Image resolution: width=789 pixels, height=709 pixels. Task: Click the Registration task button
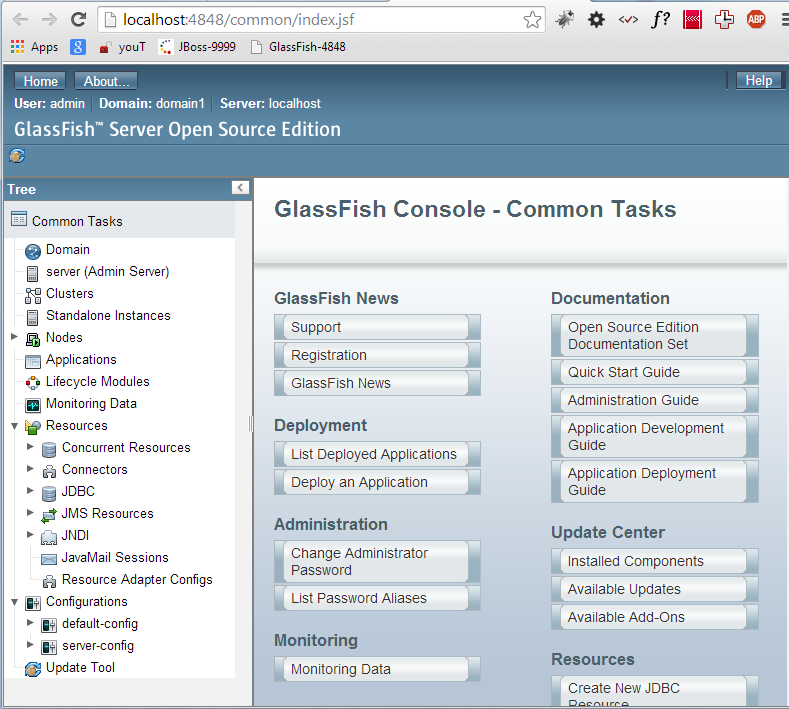377,355
